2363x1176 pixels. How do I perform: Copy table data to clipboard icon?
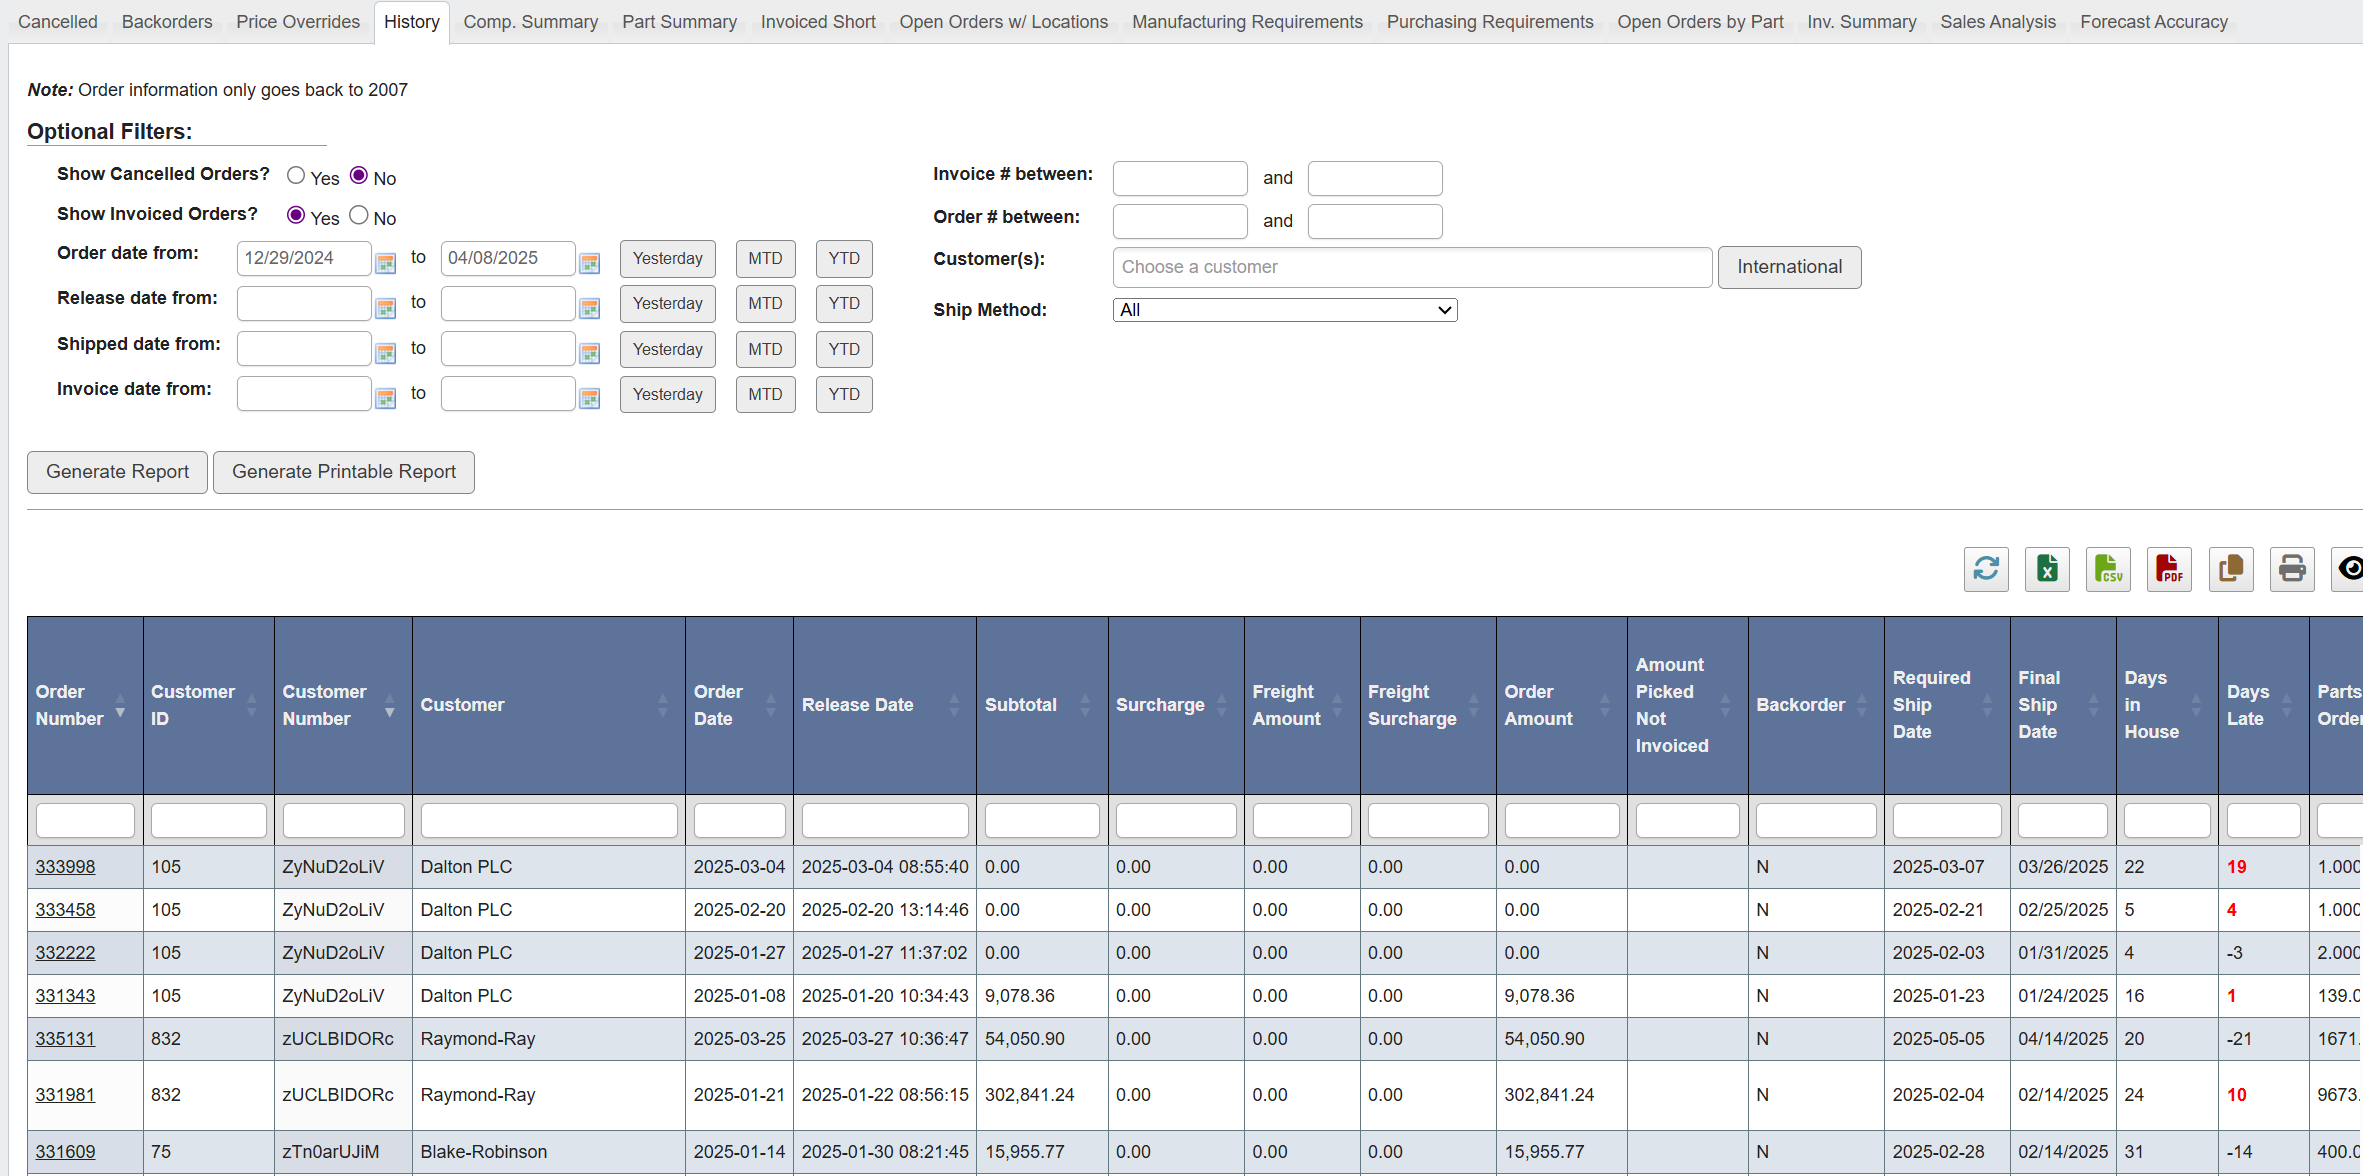2230,569
